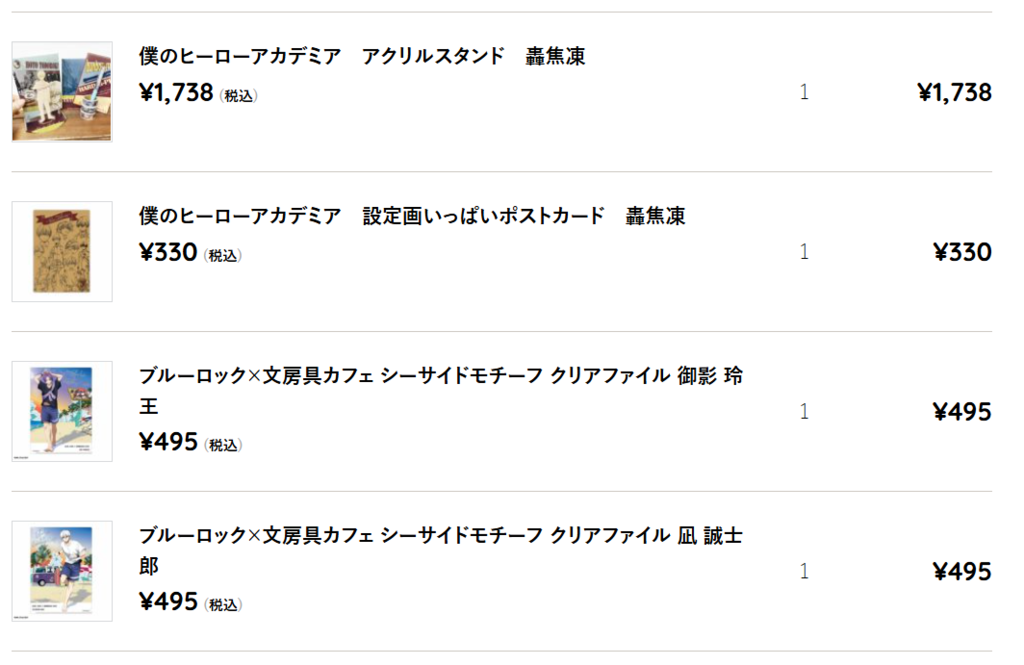The width and height of the screenshot is (1024, 665).
Task: Click the ¥1,738 subtotal at row end
Action: pos(955,93)
